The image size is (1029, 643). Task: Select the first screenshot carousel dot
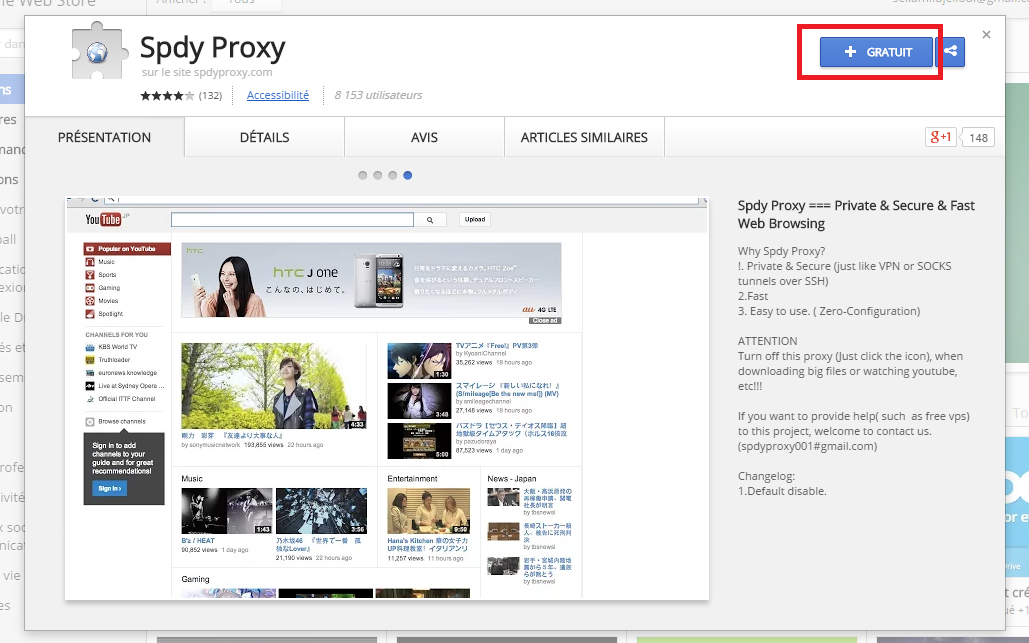pos(362,175)
